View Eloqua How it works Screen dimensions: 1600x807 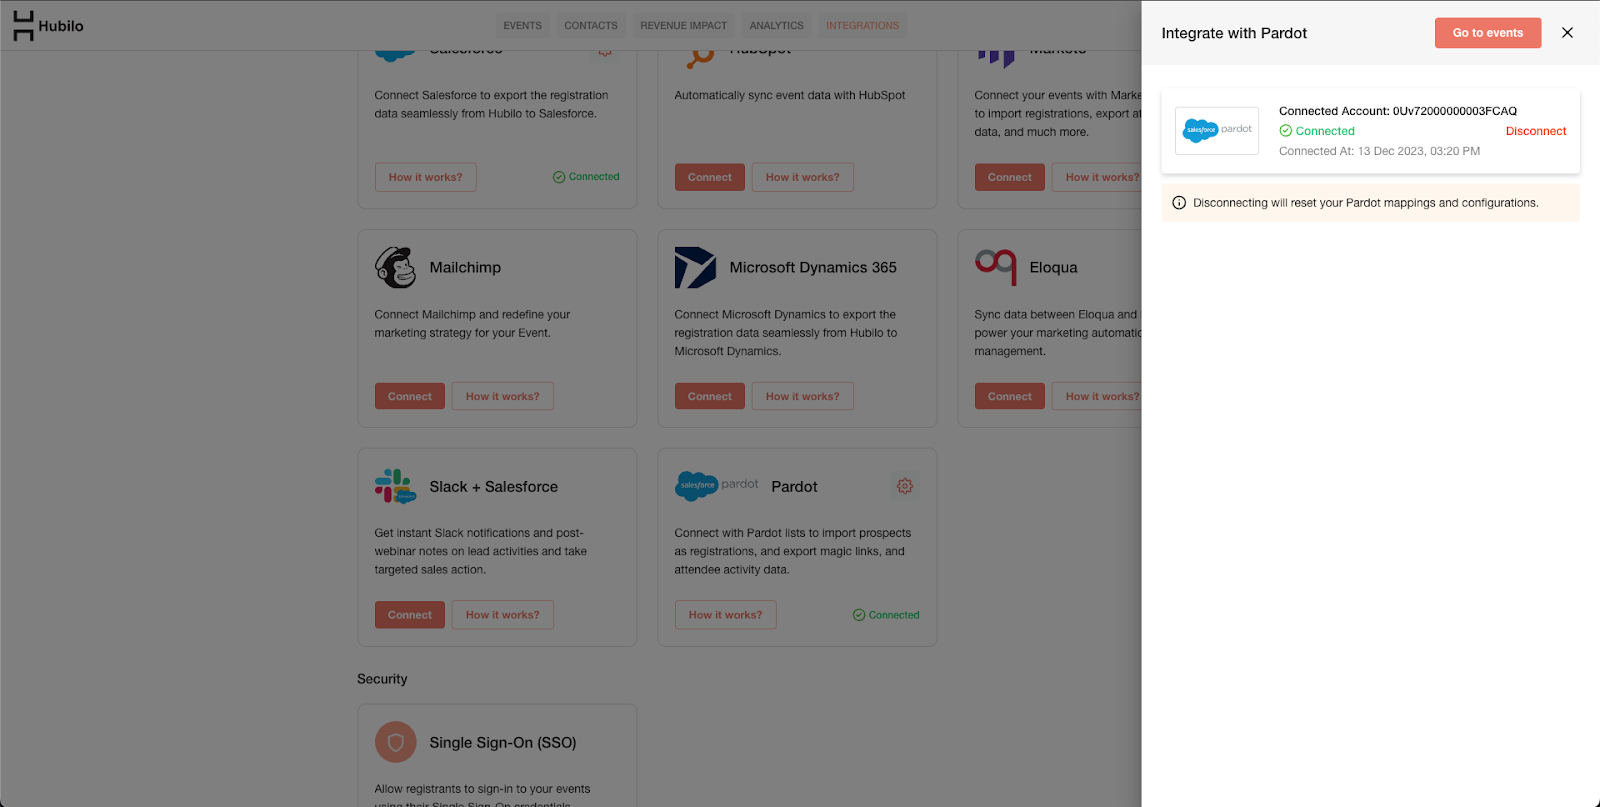point(1097,396)
